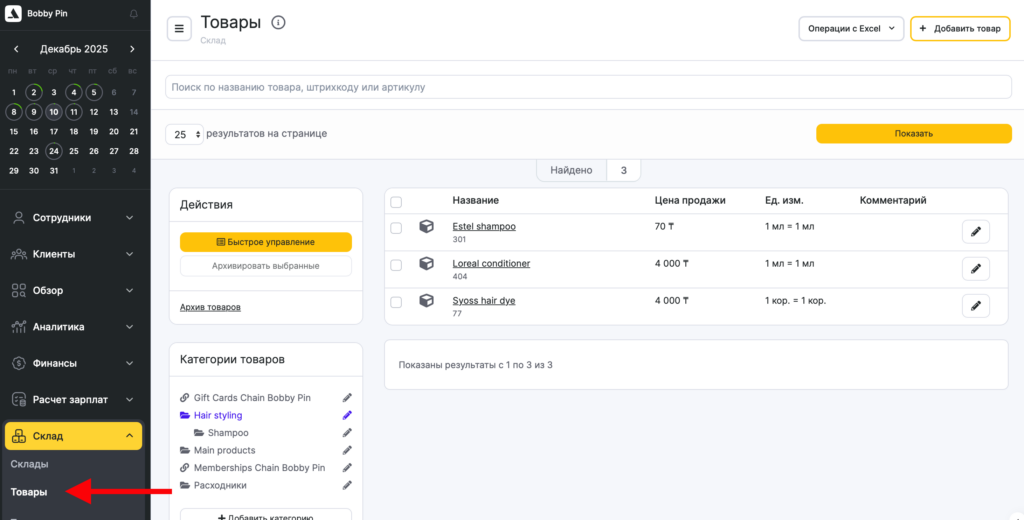1024x520 pixels.
Task: Open the Склады submenu item
Action: [x=29, y=464]
